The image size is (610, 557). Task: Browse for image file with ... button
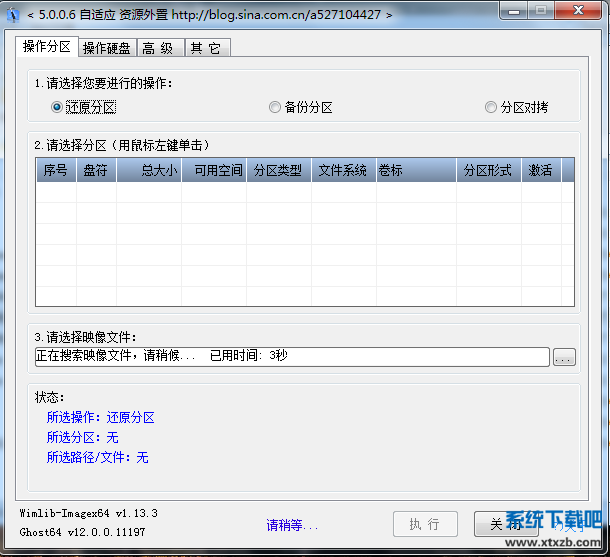(564, 357)
